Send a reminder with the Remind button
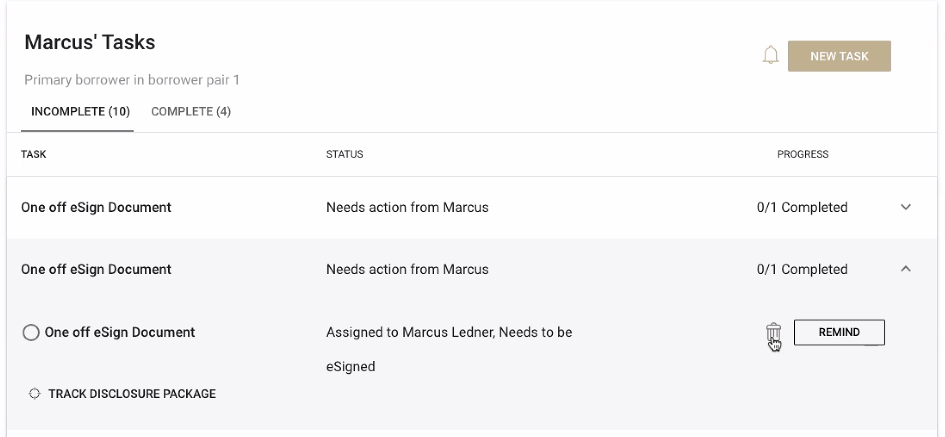The height and width of the screenshot is (437, 945). [839, 333]
